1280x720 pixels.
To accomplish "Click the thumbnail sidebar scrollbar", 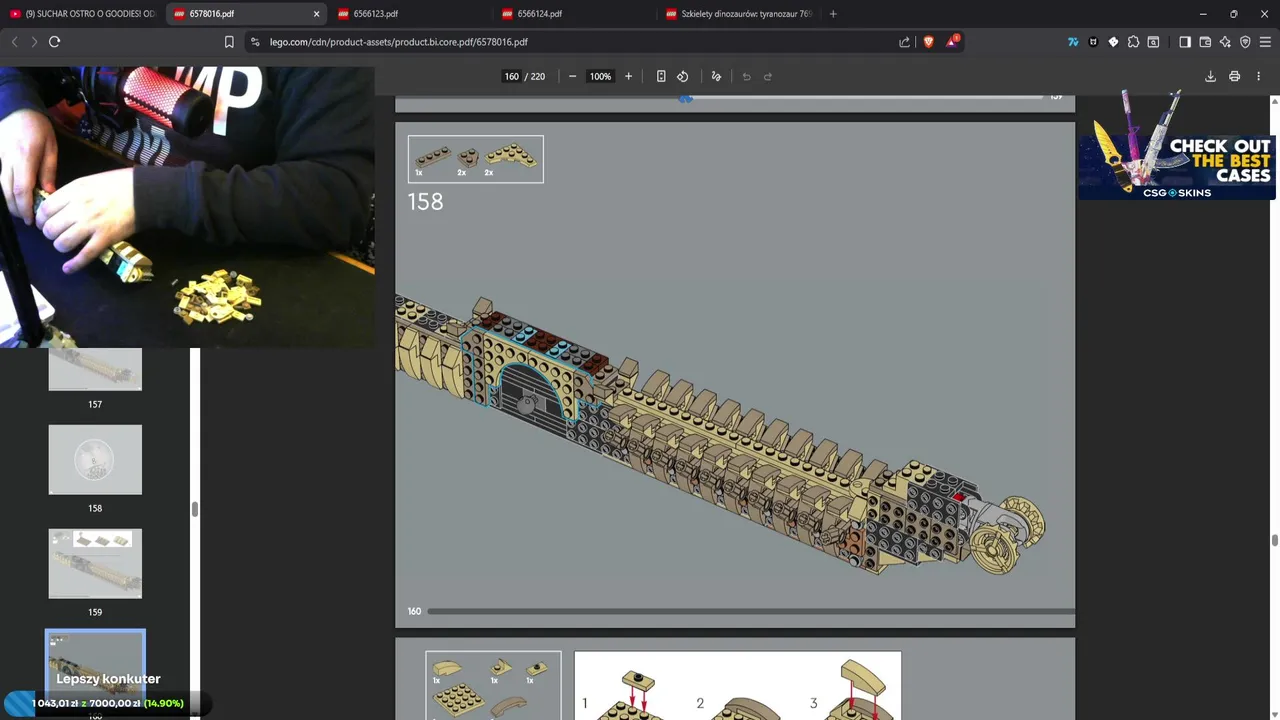I will click(195, 509).
